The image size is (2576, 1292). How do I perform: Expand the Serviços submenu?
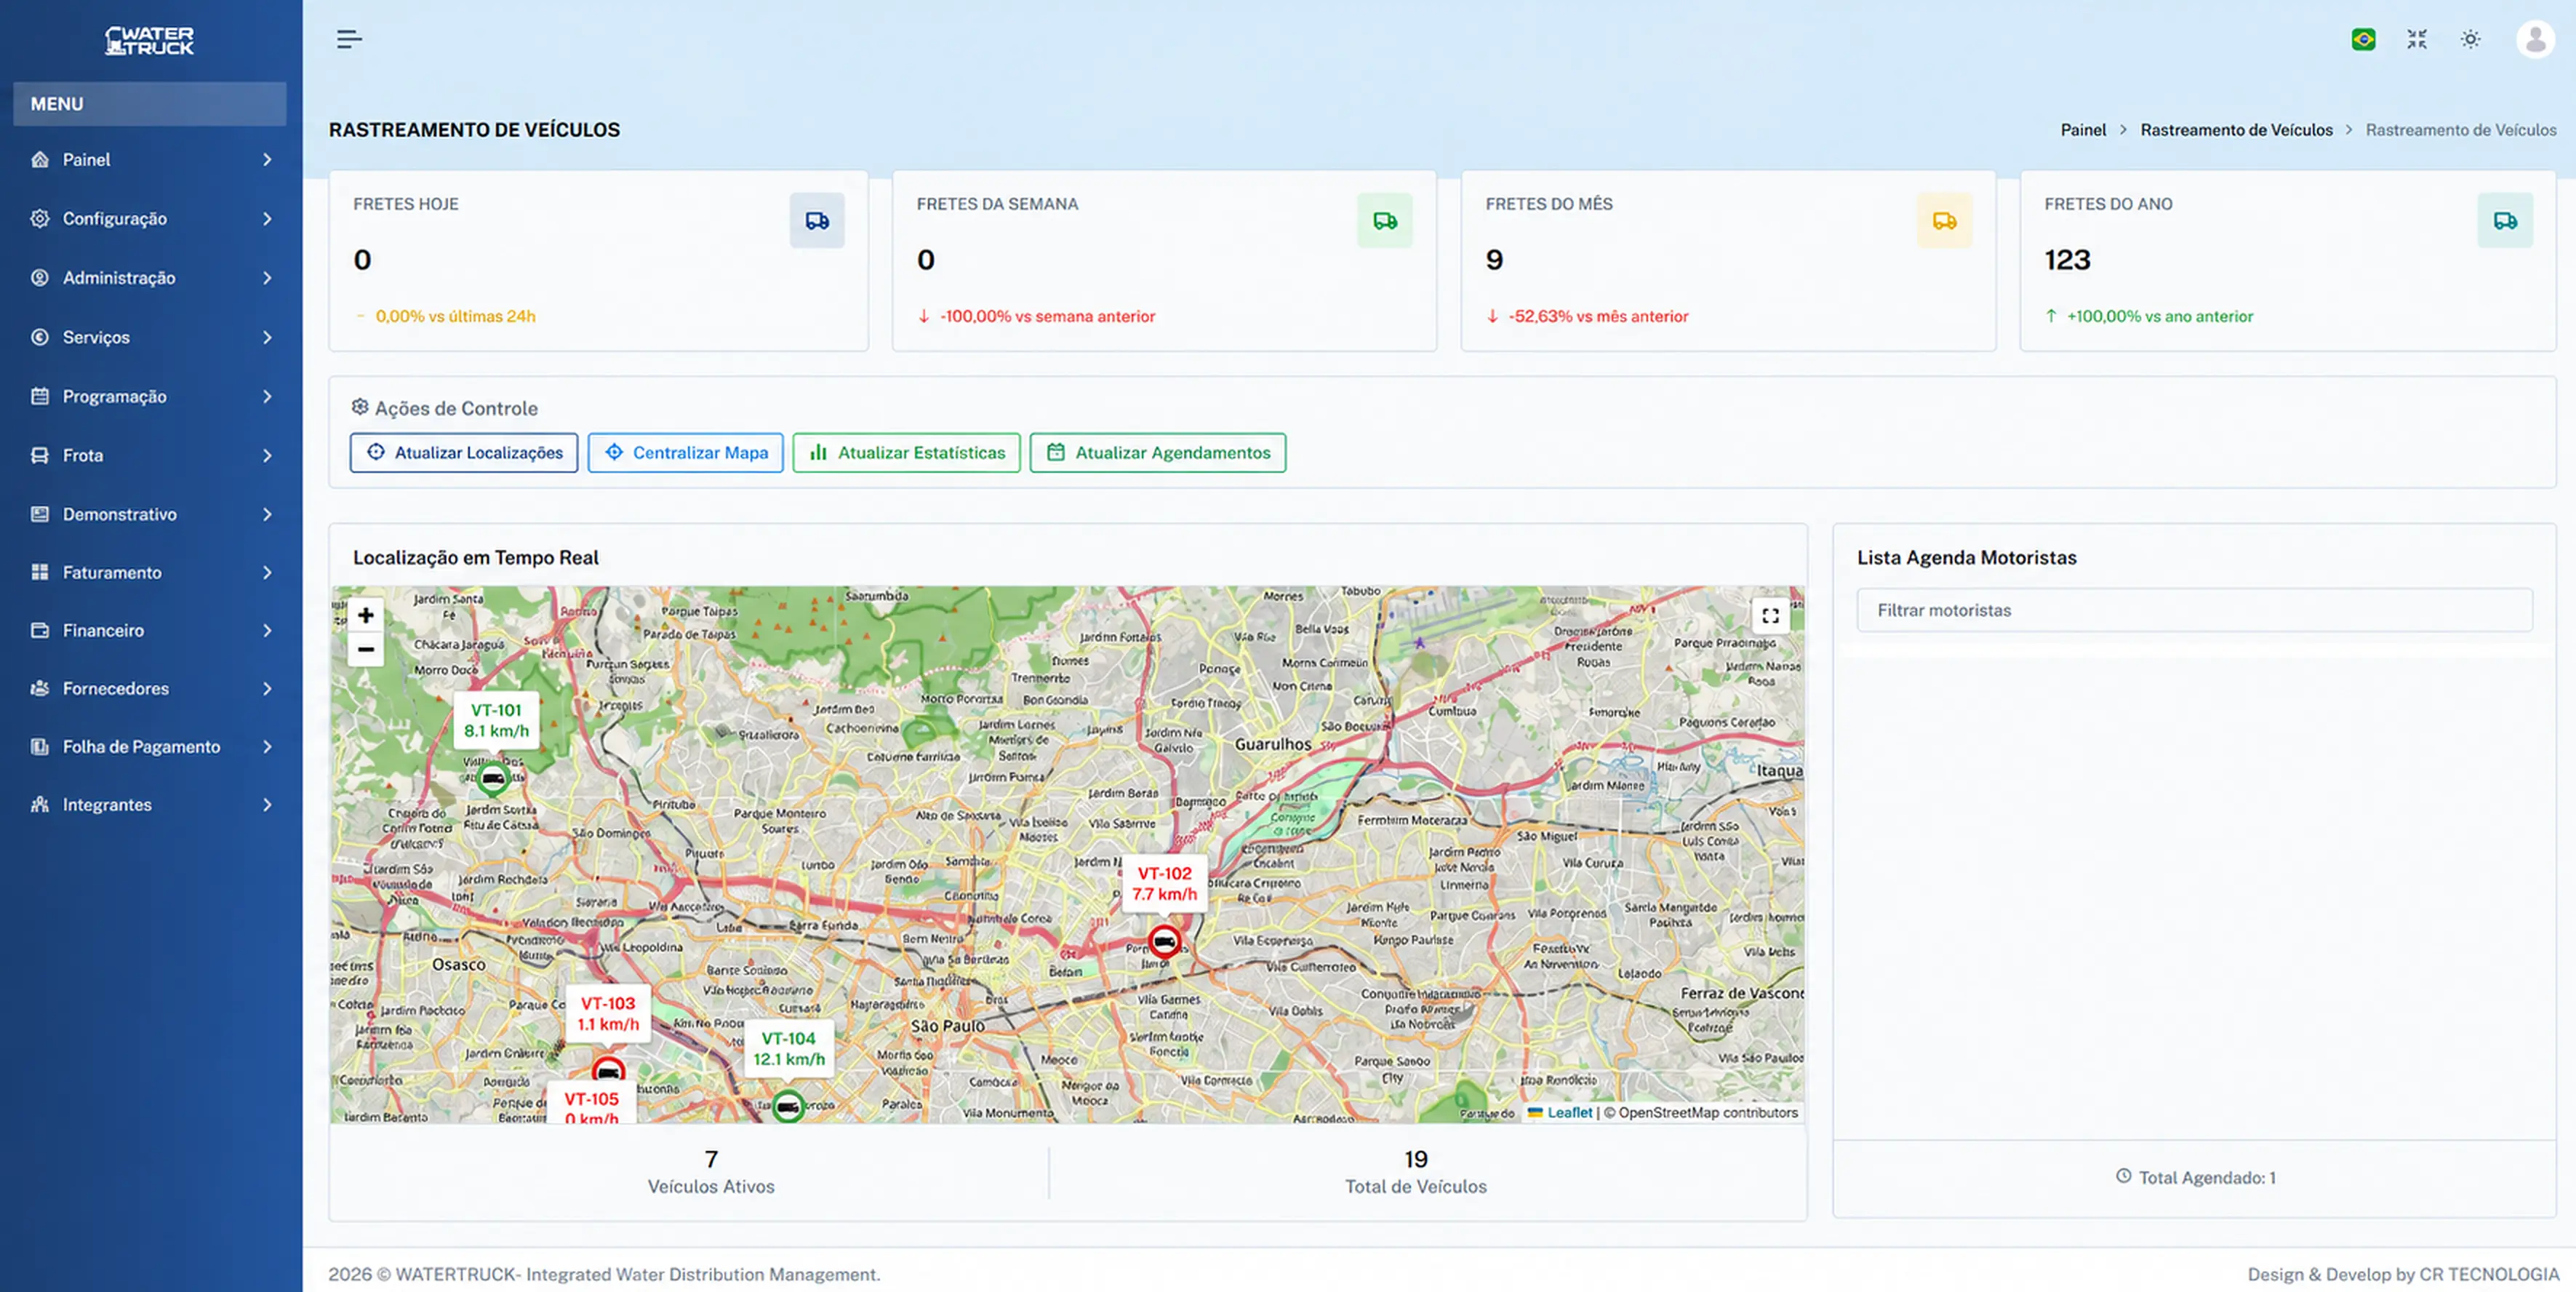click(150, 337)
